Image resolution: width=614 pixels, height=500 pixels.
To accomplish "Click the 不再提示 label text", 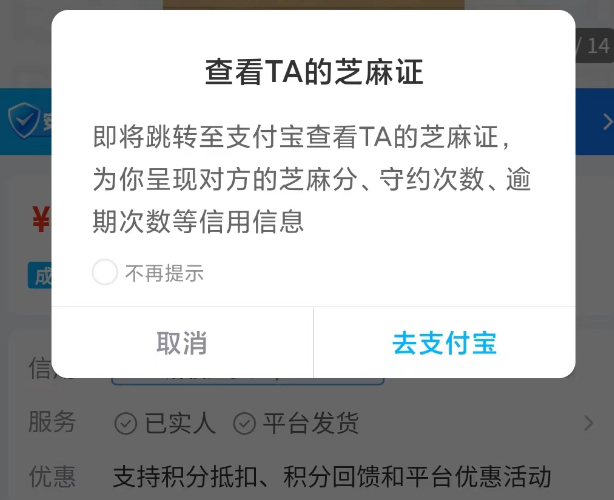I will pyautogui.click(x=164, y=273).
